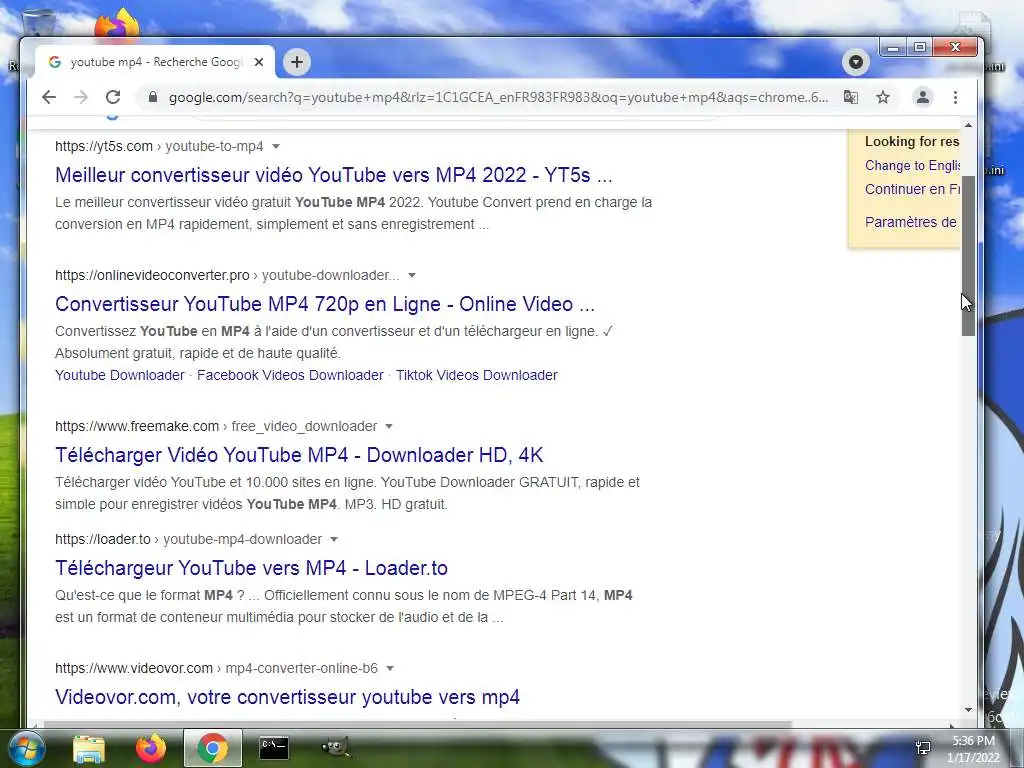Open Téléchargeur YouTube vers MP4 Loader.to result
The image size is (1024, 768).
click(251, 568)
